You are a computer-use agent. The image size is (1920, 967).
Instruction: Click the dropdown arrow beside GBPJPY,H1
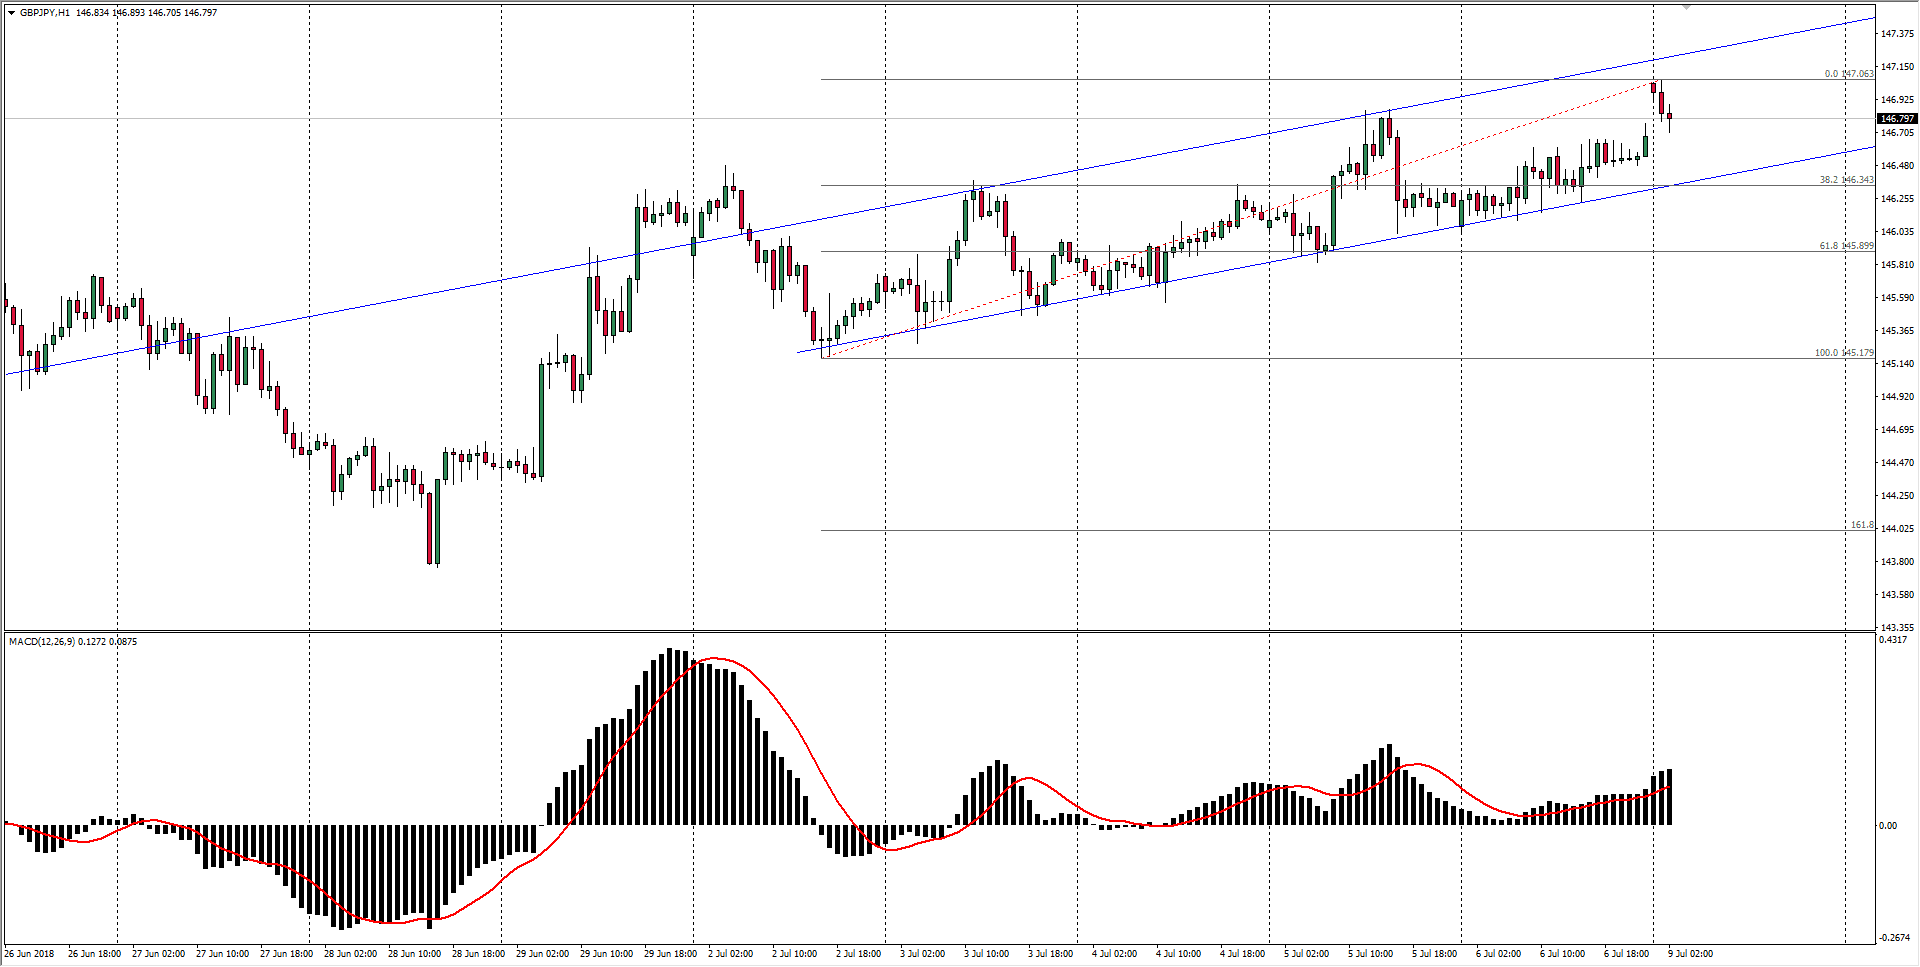pos(12,13)
